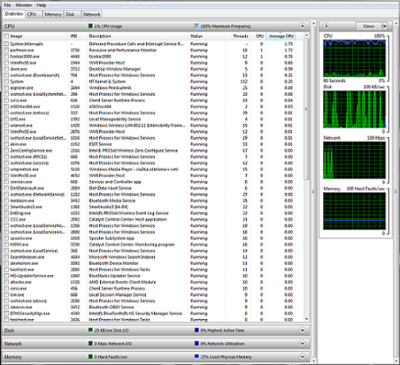Viewport: 400px width, 365px height.
Task: Select the 'Resource and Performance Monitor' description
Action: (x=123, y=50)
